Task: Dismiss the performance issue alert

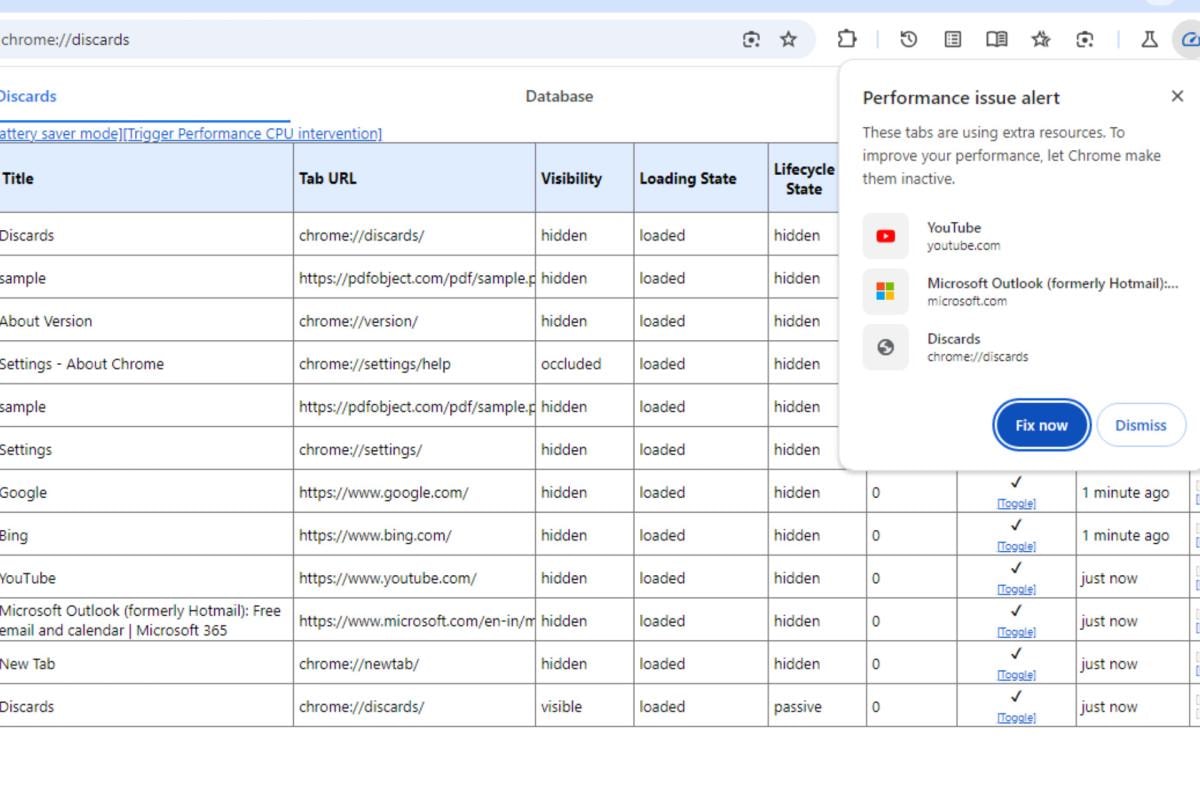Action: tap(1140, 425)
